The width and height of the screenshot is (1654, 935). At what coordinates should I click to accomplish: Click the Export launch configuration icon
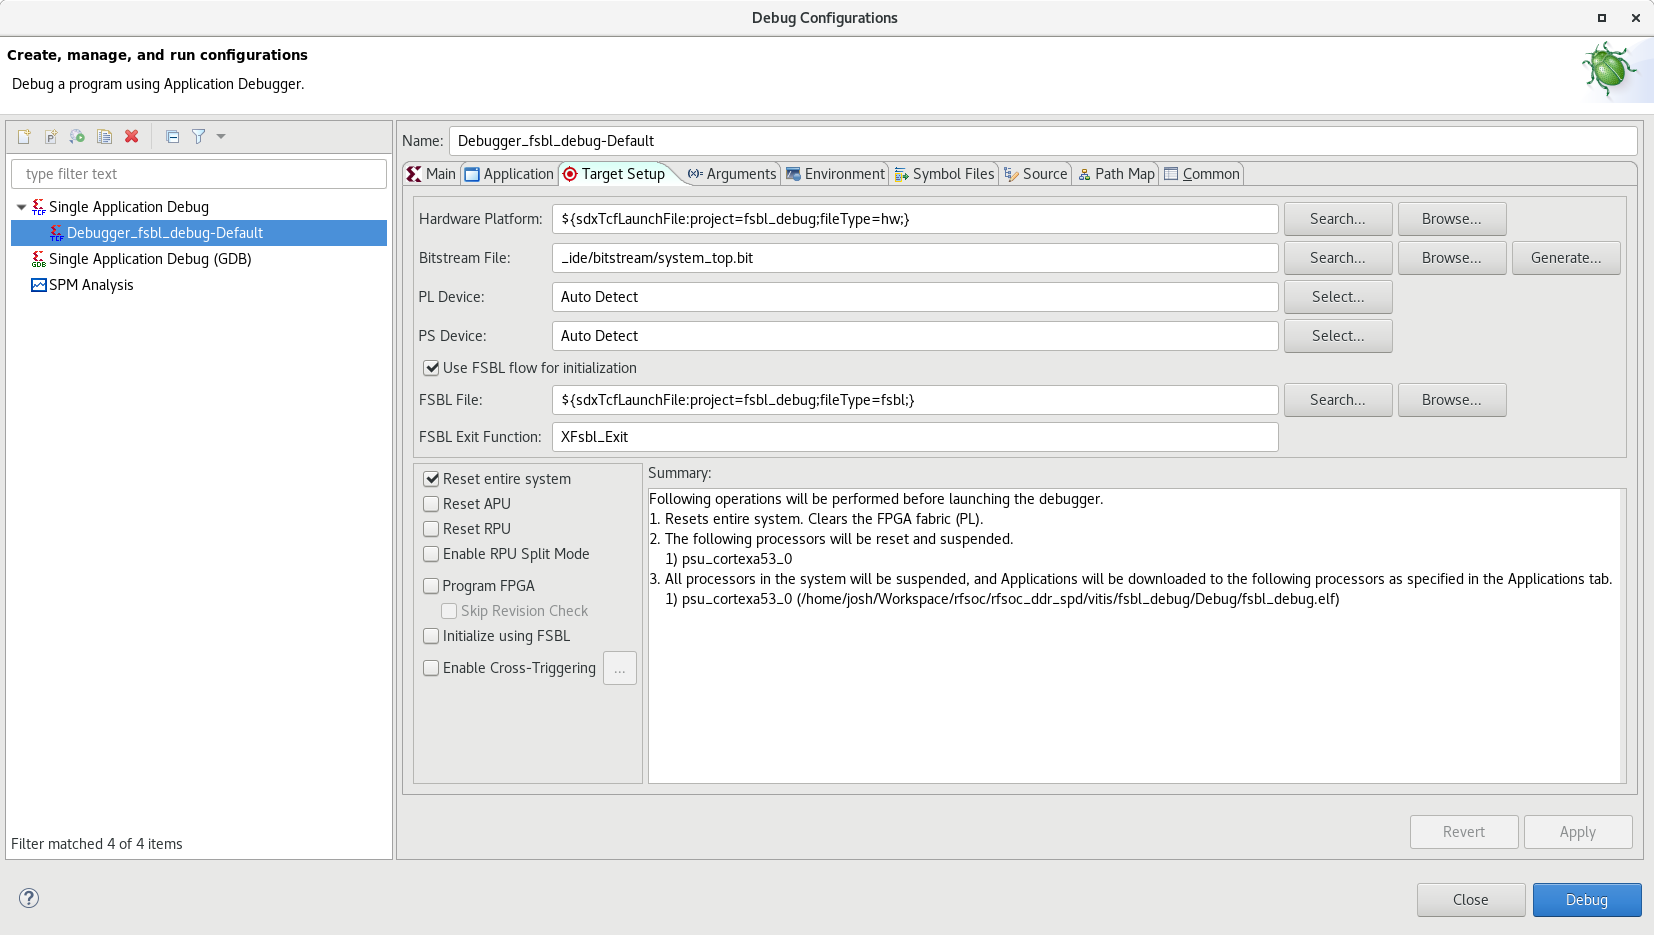tap(77, 136)
